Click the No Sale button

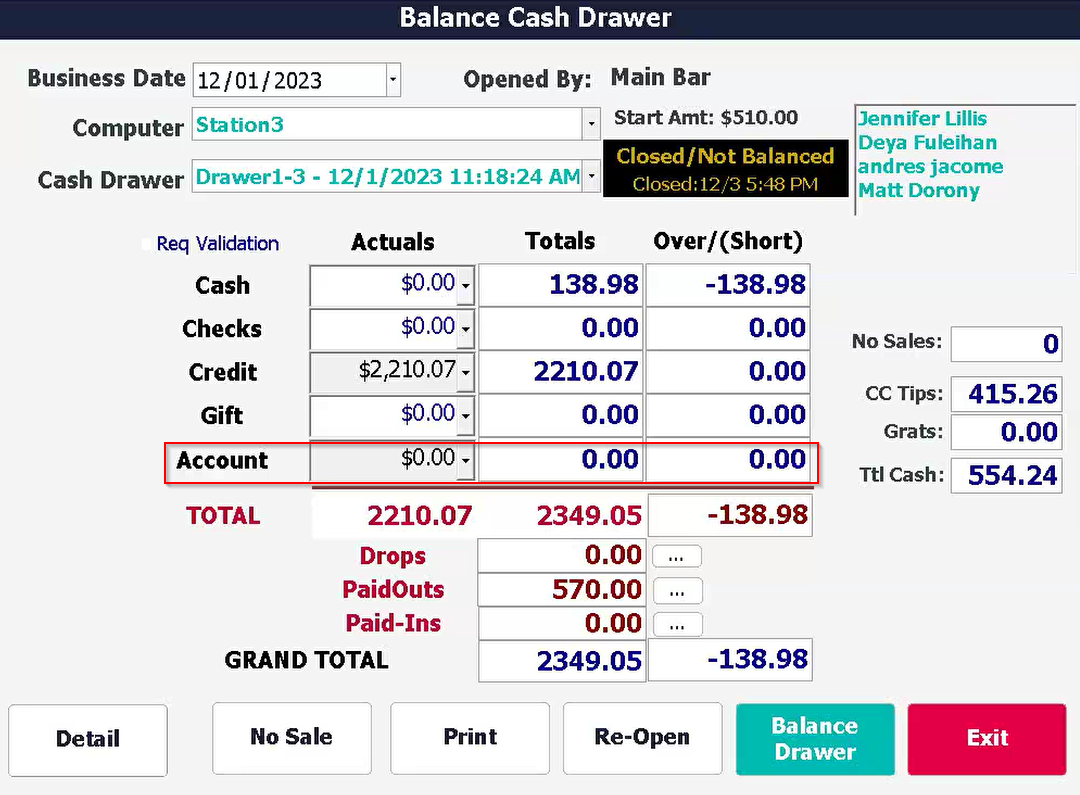291,738
